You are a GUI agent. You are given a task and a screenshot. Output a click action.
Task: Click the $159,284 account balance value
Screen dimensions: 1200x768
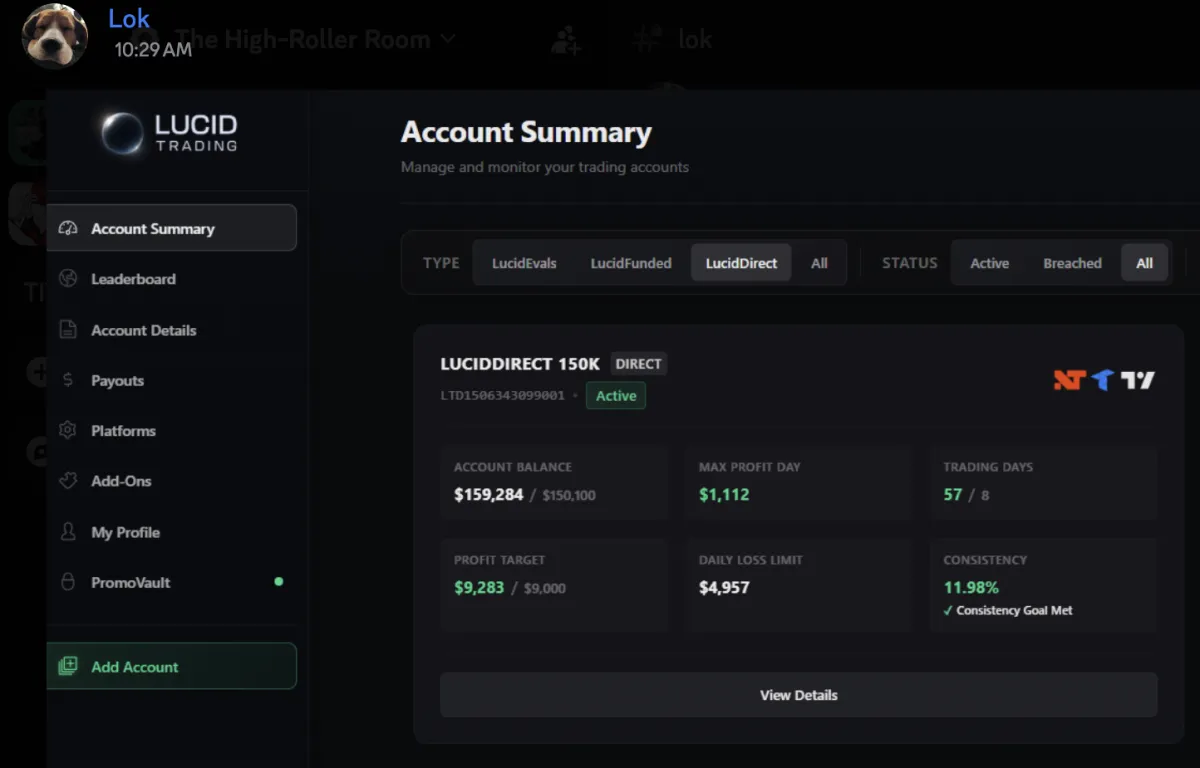(488, 494)
